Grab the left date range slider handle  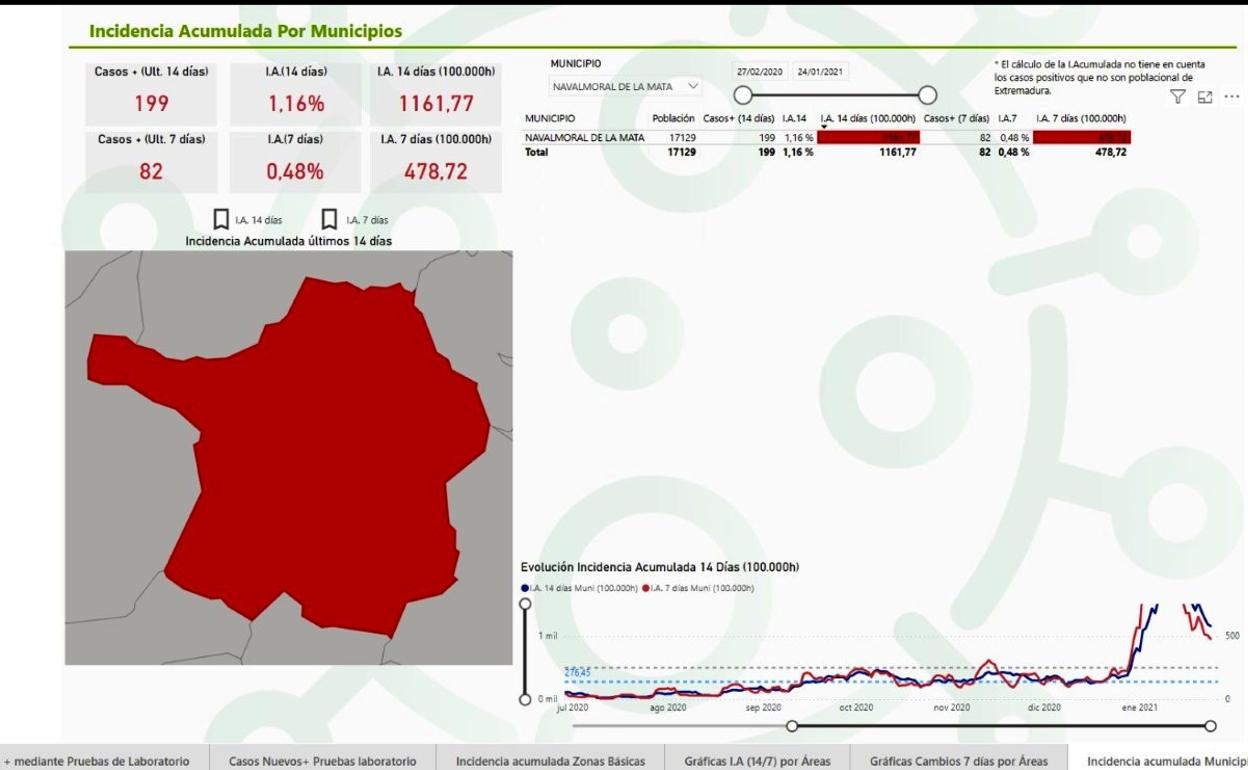[x=743, y=95]
